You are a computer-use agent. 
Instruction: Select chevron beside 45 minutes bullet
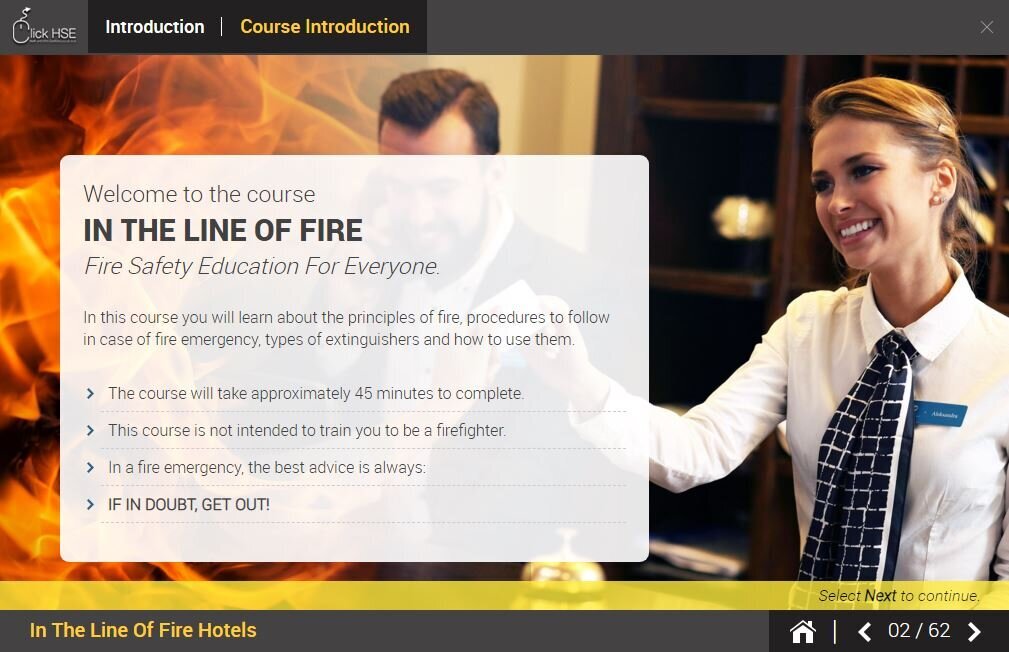pyautogui.click(x=90, y=393)
